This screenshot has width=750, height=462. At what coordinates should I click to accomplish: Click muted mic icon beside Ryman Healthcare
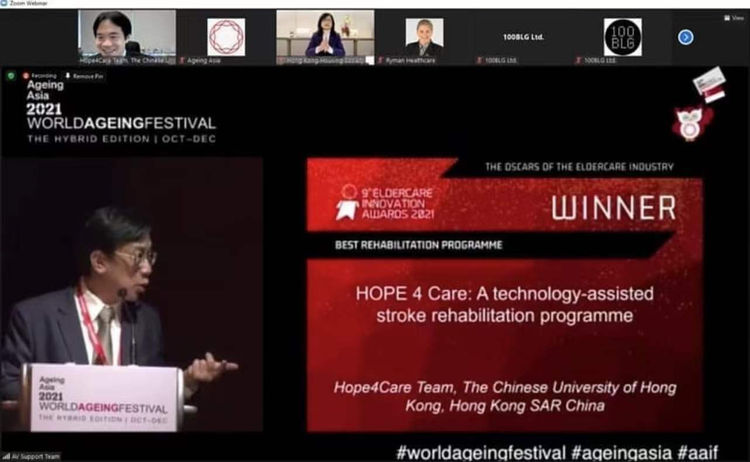click(x=381, y=61)
